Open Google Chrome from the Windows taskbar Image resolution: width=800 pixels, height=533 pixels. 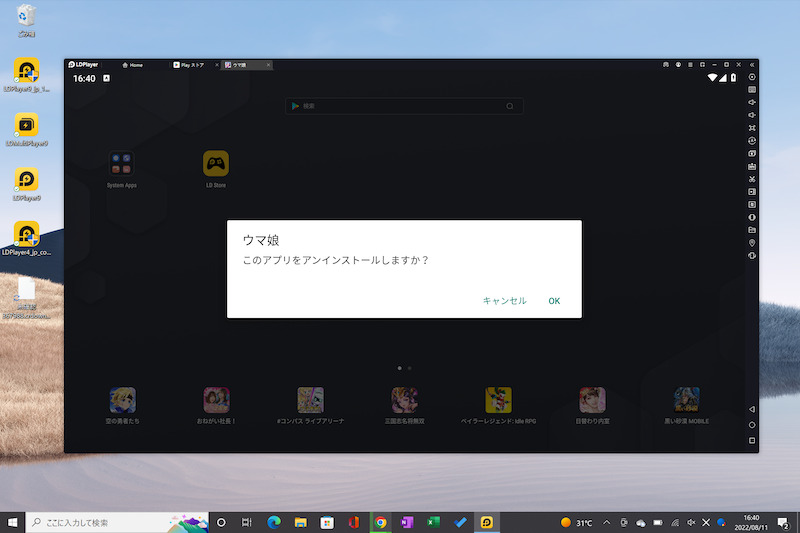coord(380,522)
